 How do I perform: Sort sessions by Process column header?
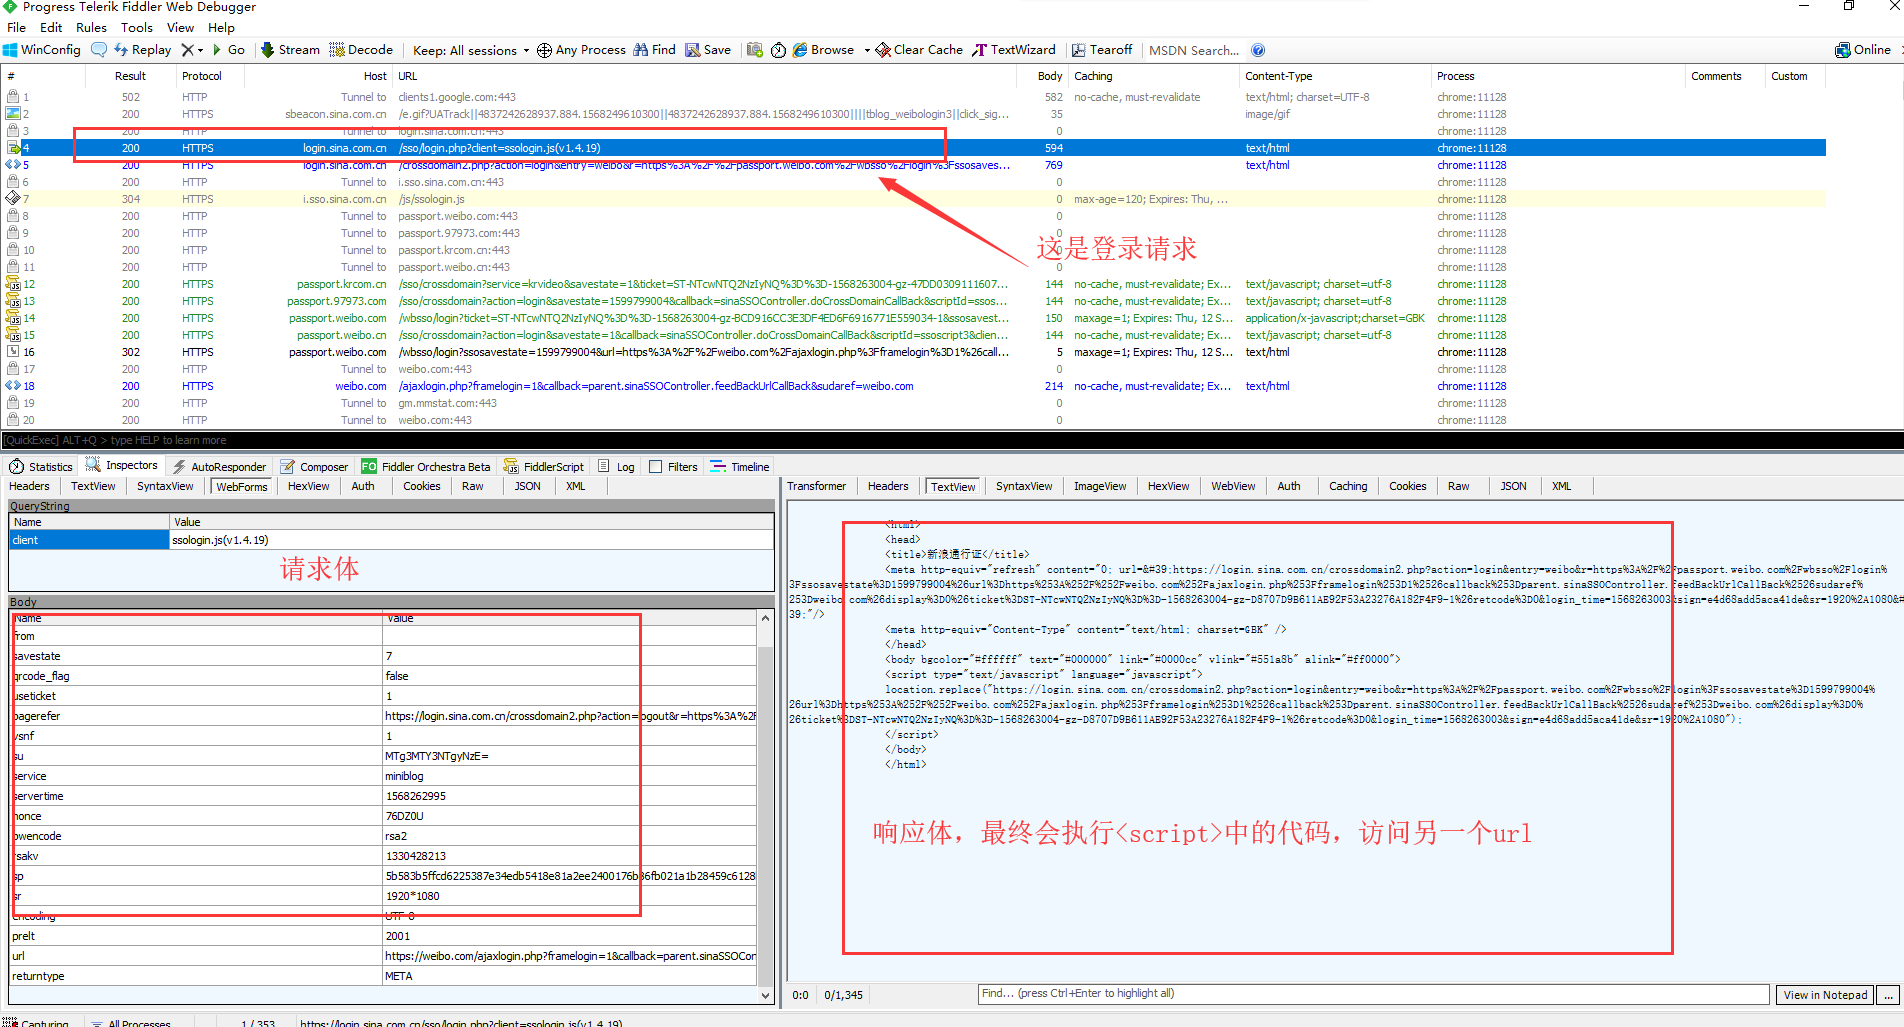tap(1556, 76)
